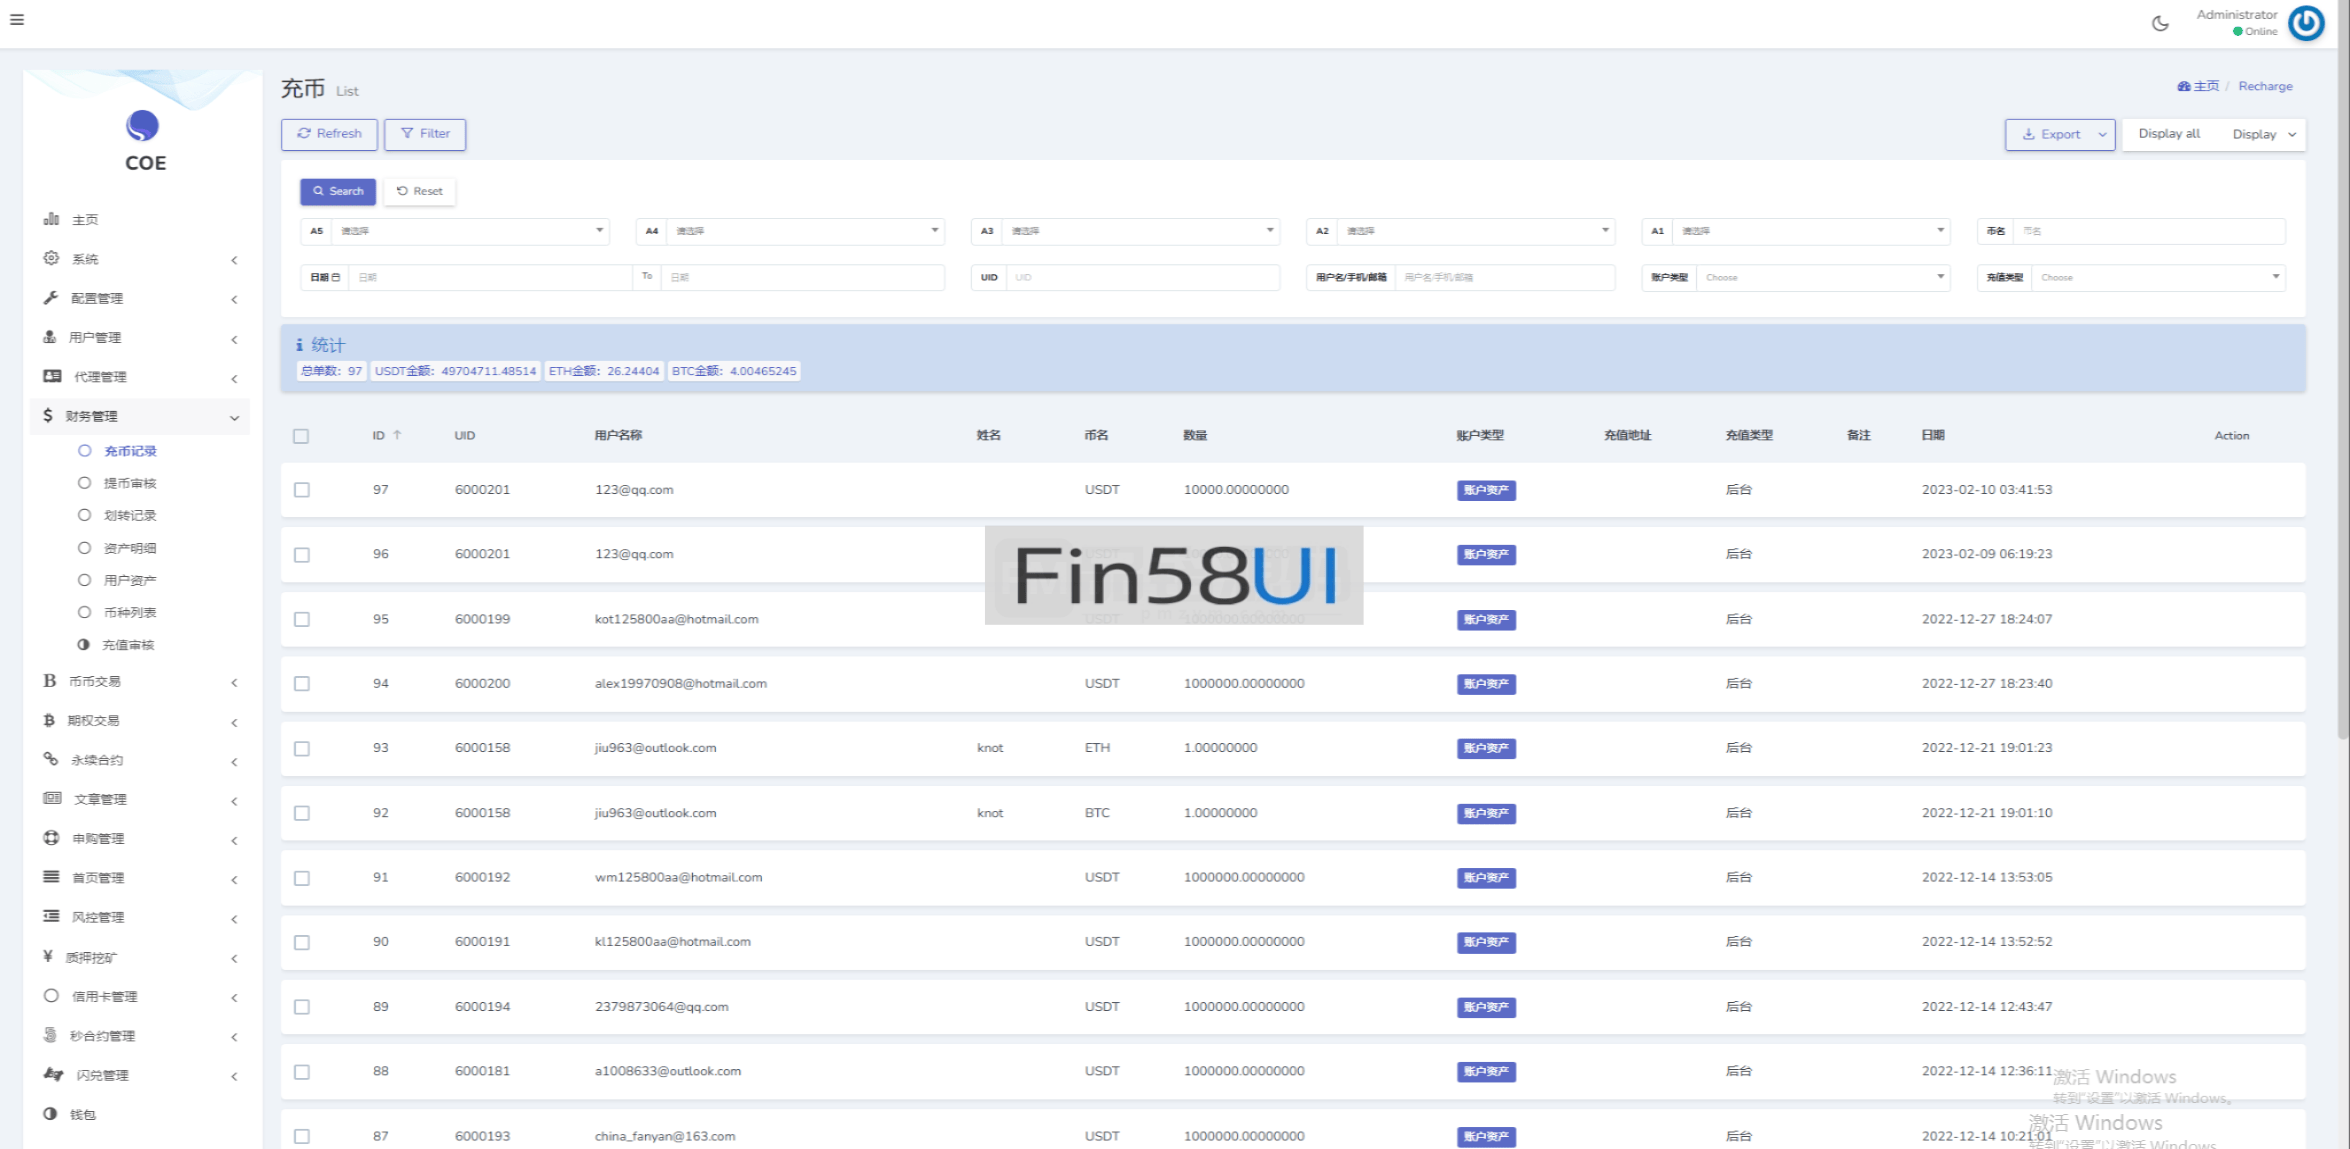Click the 财务管理 dollar sign icon
The width and height of the screenshot is (2350, 1149).
click(x=47, y=415)
